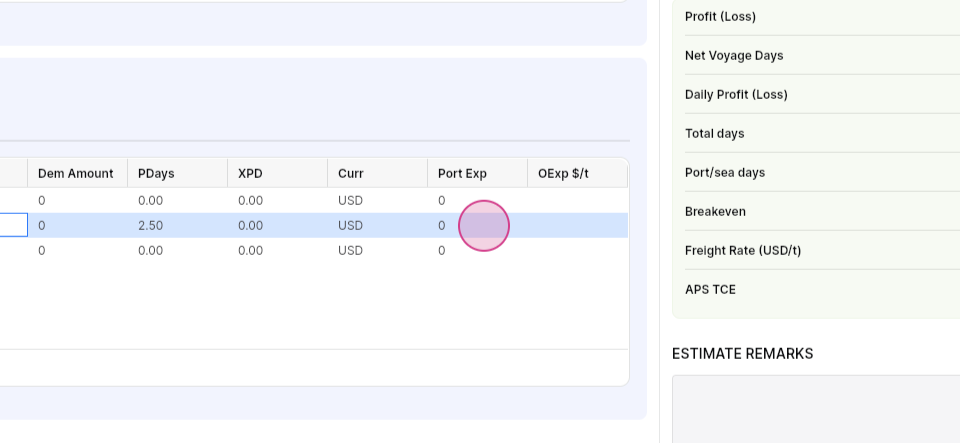Viewport: 960px width, 443px height.
Task: Select the OExp $/t column header
Action: coord(577,173)
